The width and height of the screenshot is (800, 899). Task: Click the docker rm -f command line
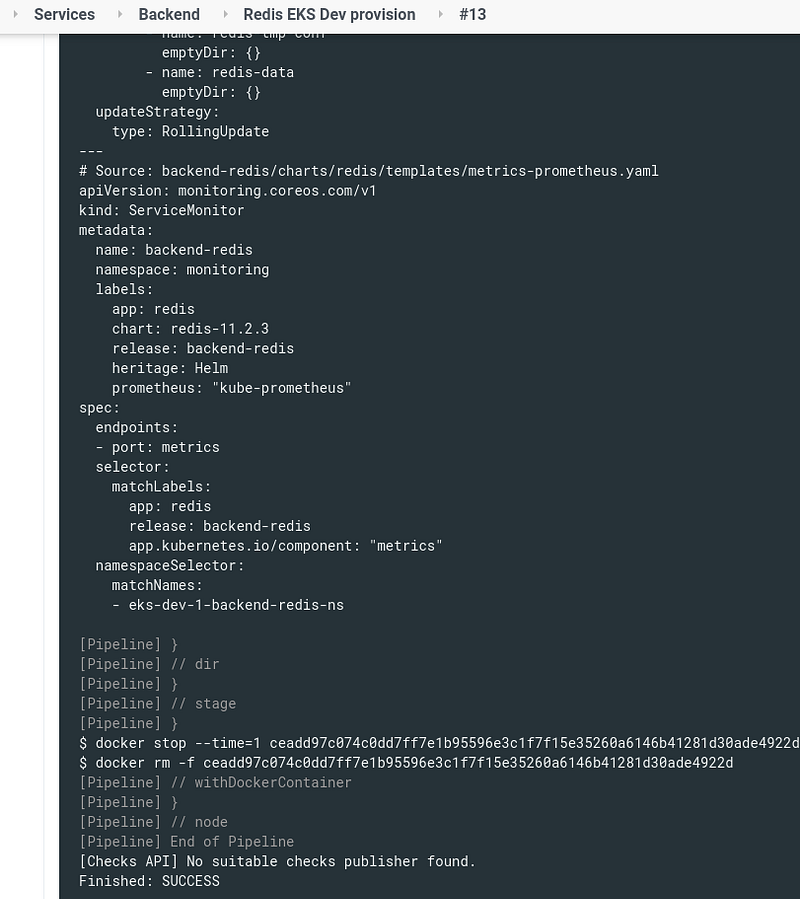pos(406,763)
